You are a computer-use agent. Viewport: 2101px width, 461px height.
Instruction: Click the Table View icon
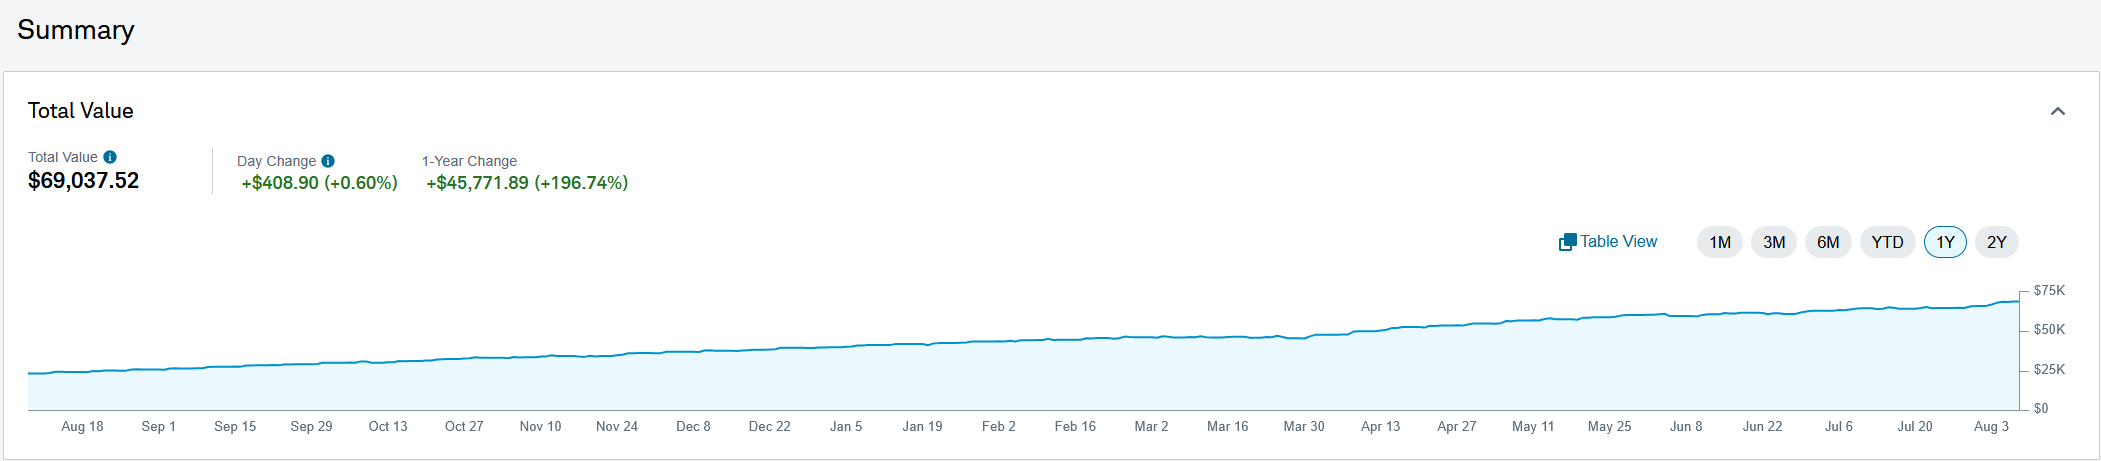pyautogui.click(x=1567, y=242)
